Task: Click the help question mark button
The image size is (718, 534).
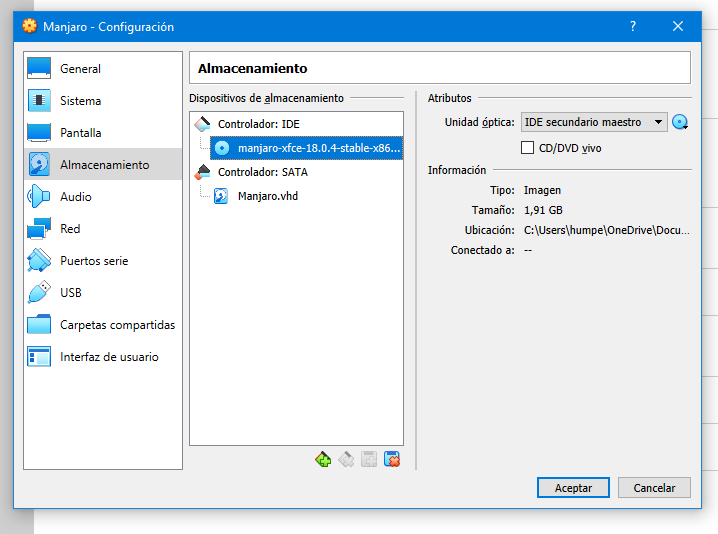Action: tap(633, 26)
